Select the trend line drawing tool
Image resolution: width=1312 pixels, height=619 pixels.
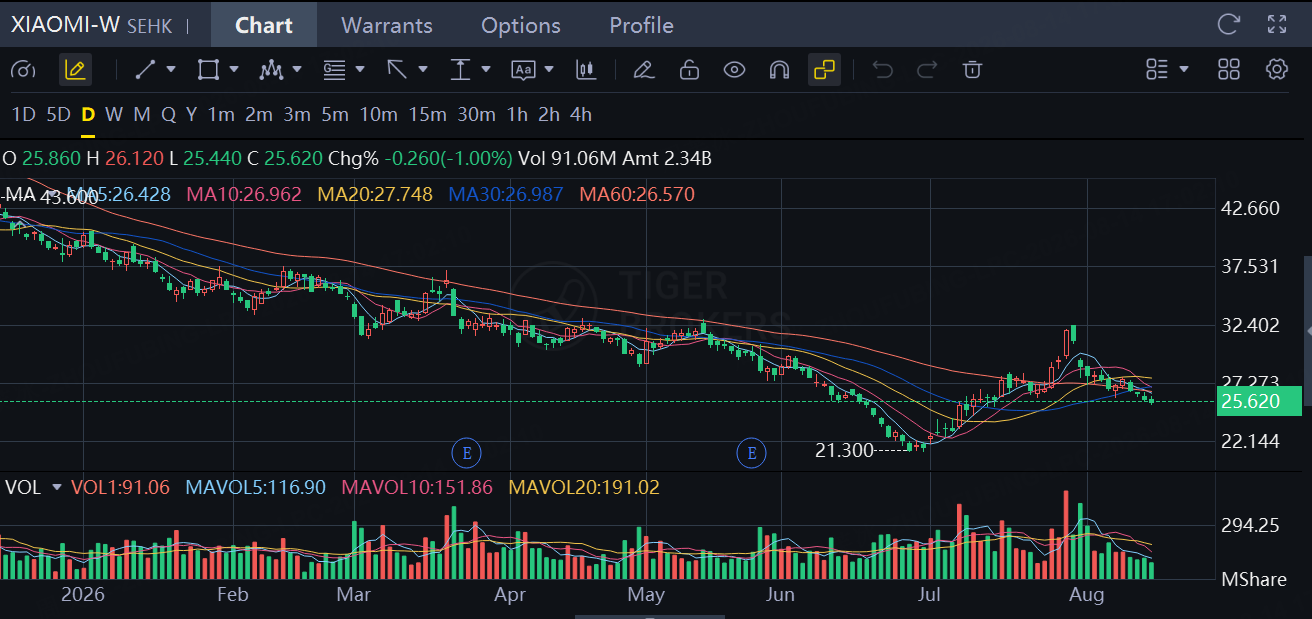pyautogui.click(x=146, y=70)
